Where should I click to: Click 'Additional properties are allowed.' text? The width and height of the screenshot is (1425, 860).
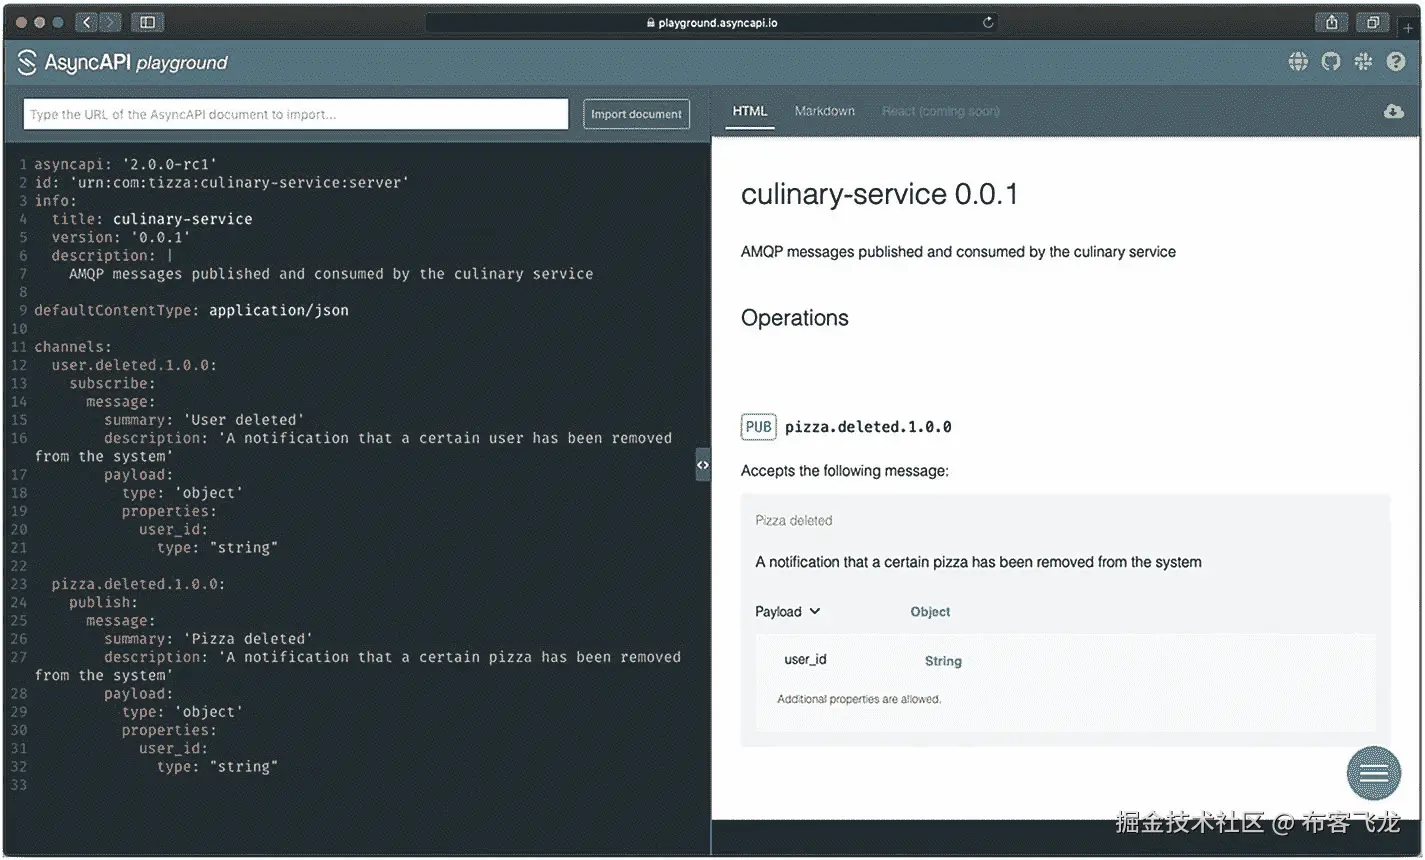859,699
